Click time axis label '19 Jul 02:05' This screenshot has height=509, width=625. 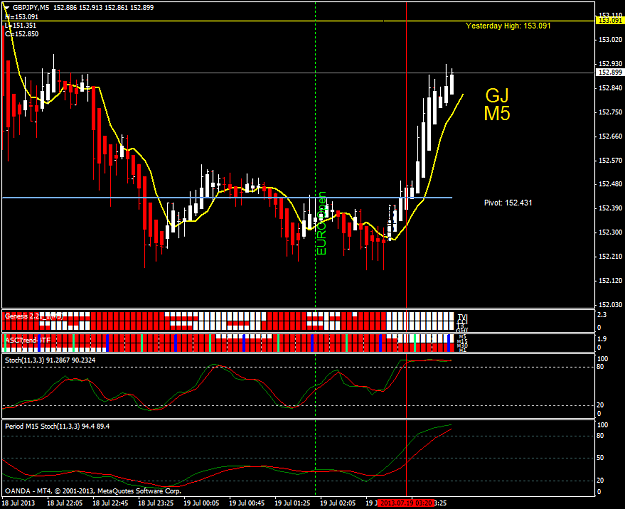point(338,503)
